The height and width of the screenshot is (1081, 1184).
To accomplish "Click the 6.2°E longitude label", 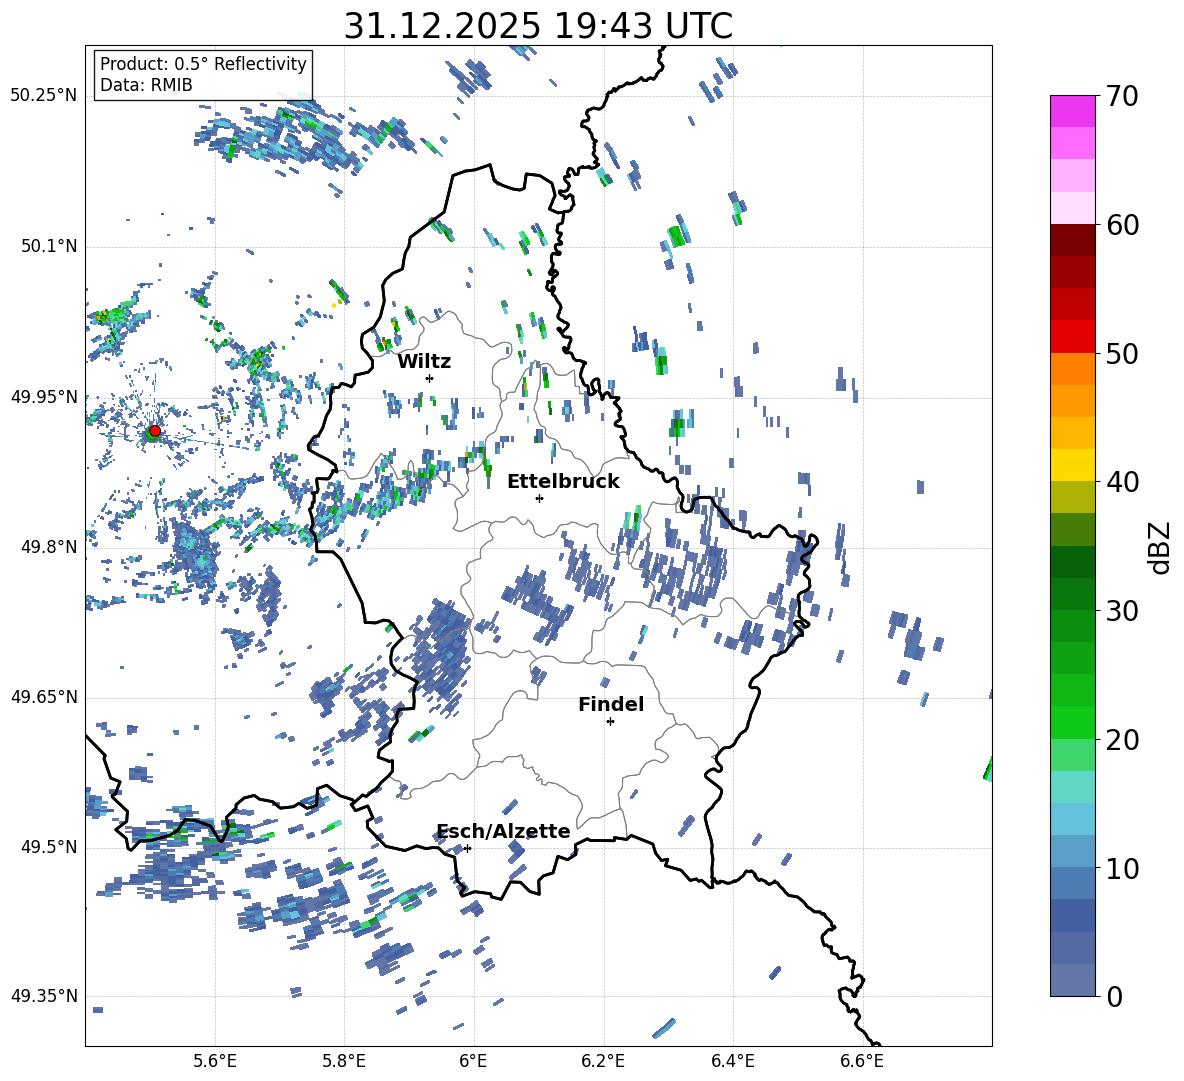I will point(603,1061).
